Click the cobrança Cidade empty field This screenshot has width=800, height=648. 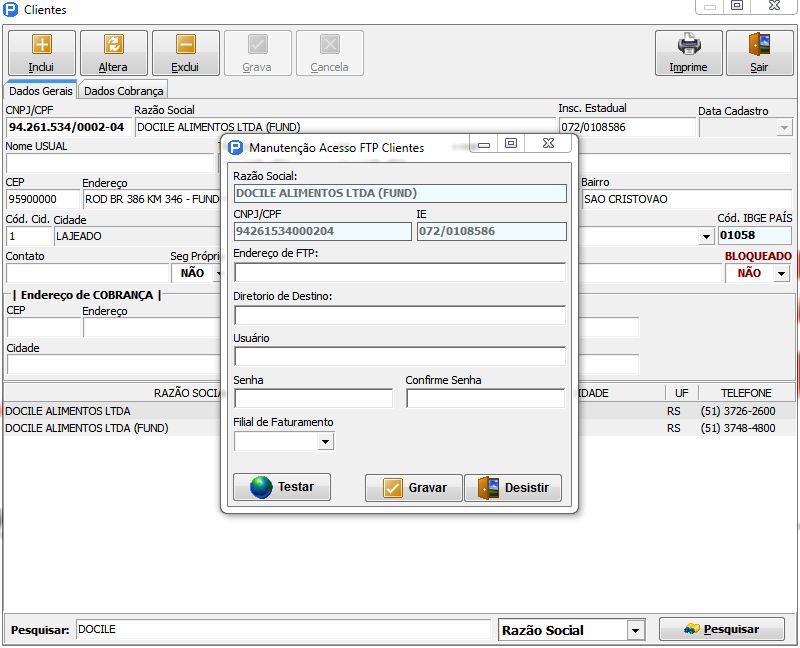[113, 365]
